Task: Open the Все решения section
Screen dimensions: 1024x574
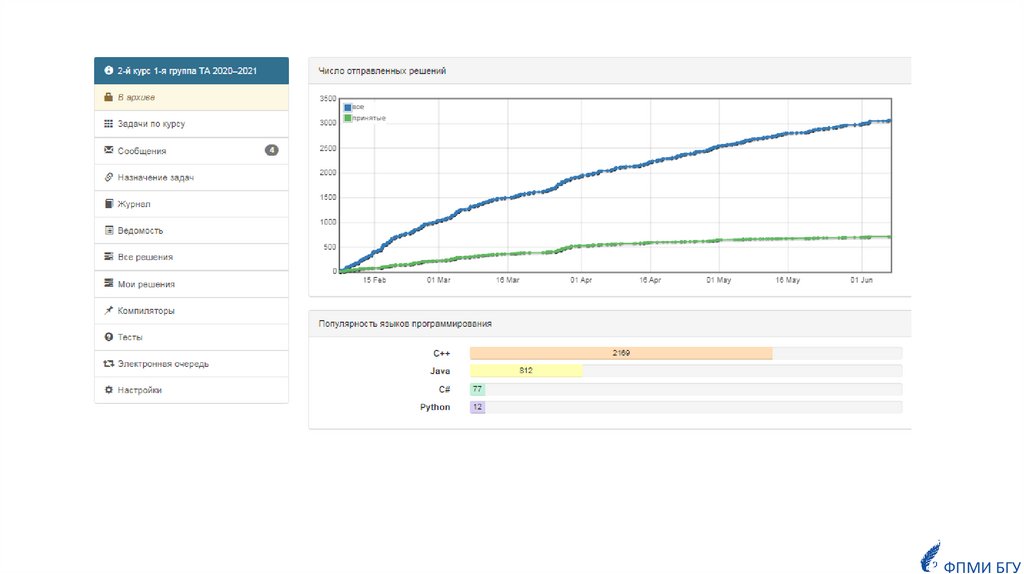Action: (x=145, y=257)
